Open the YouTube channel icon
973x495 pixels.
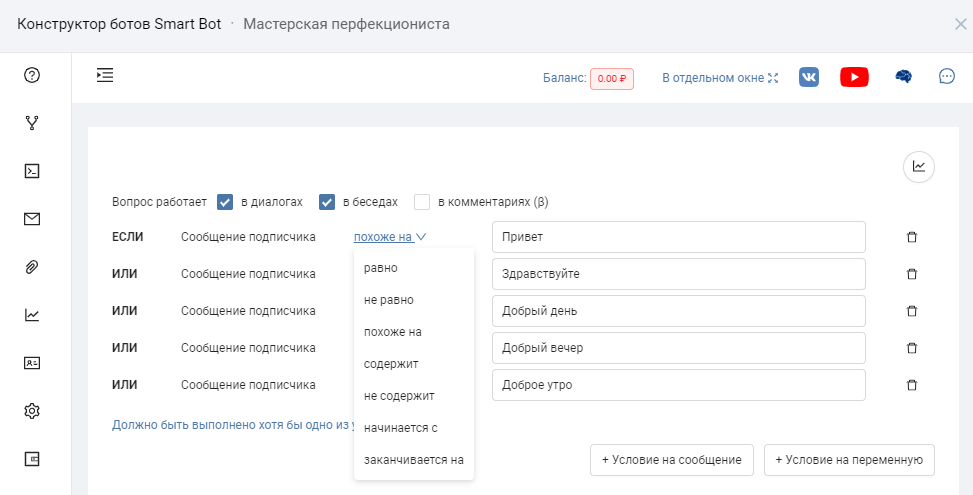click(854, 77)
